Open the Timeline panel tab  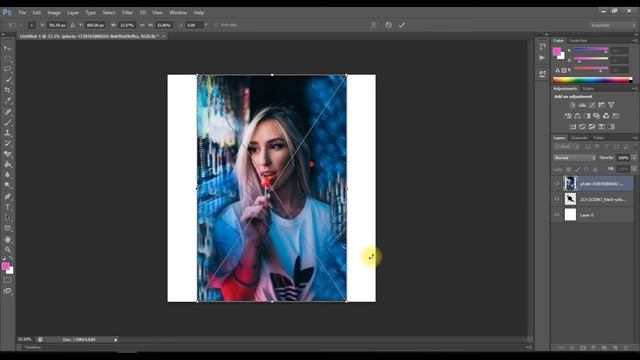(33, 347)
